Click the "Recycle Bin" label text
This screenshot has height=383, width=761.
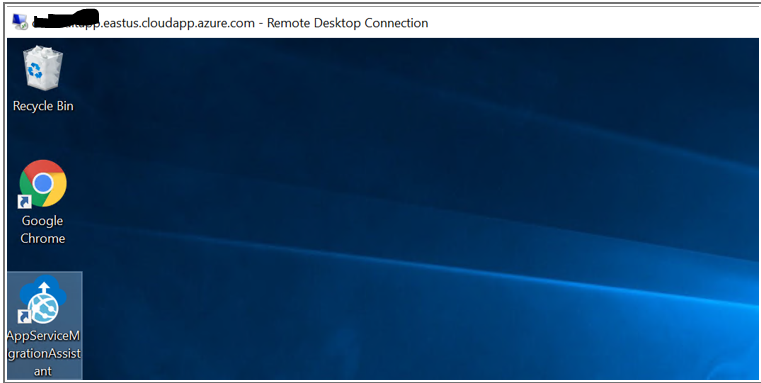[x=43, y=106]
